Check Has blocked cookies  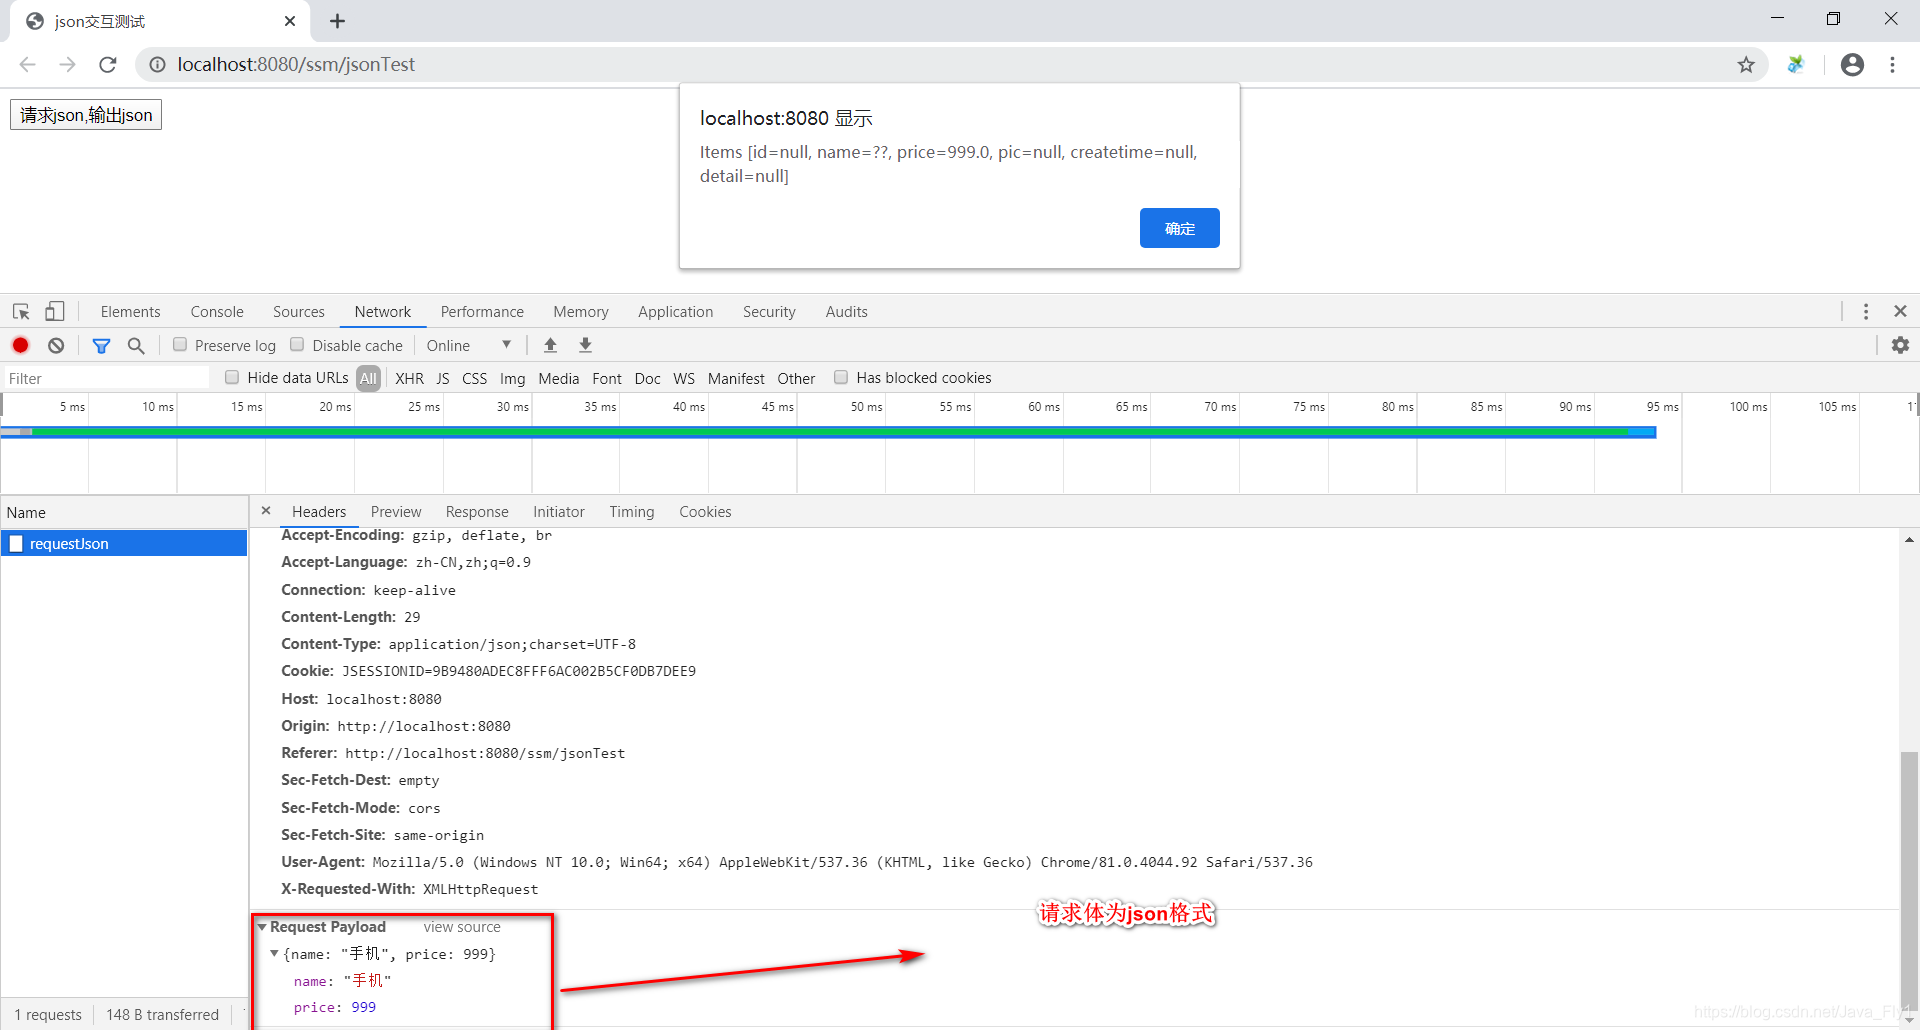(x=841, y=377)
